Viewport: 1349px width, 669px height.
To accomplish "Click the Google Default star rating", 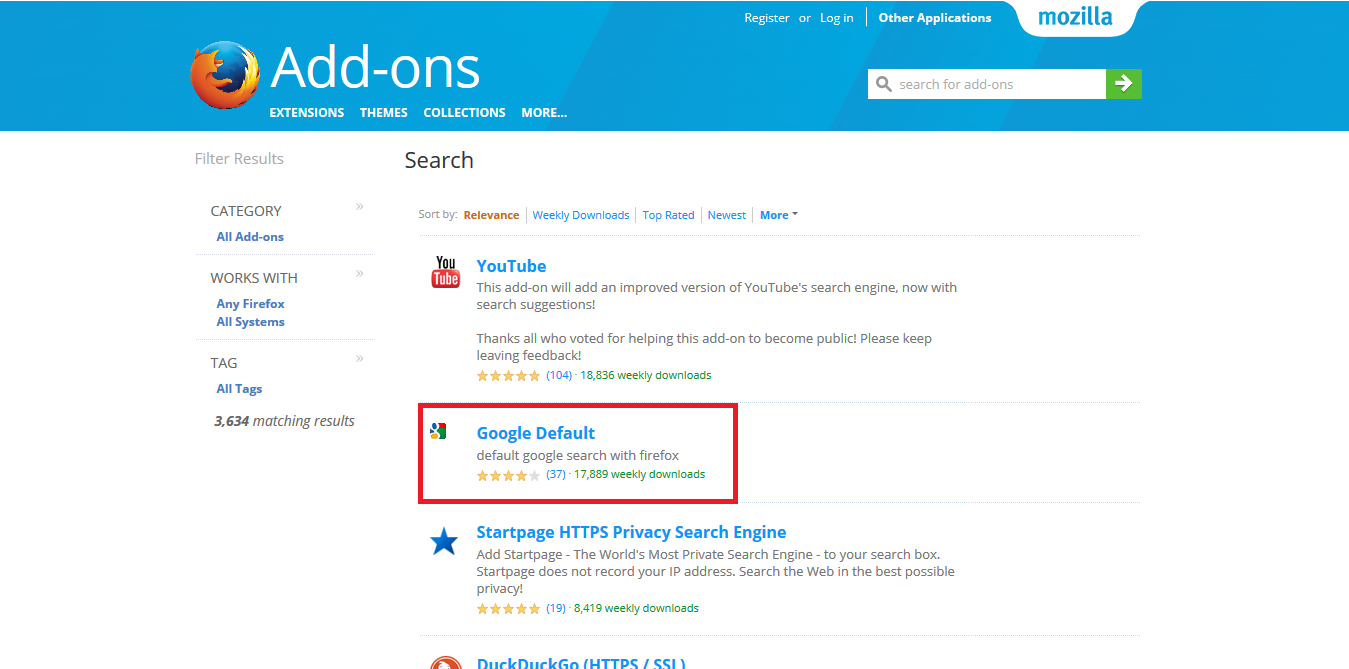I will (508, 475).
